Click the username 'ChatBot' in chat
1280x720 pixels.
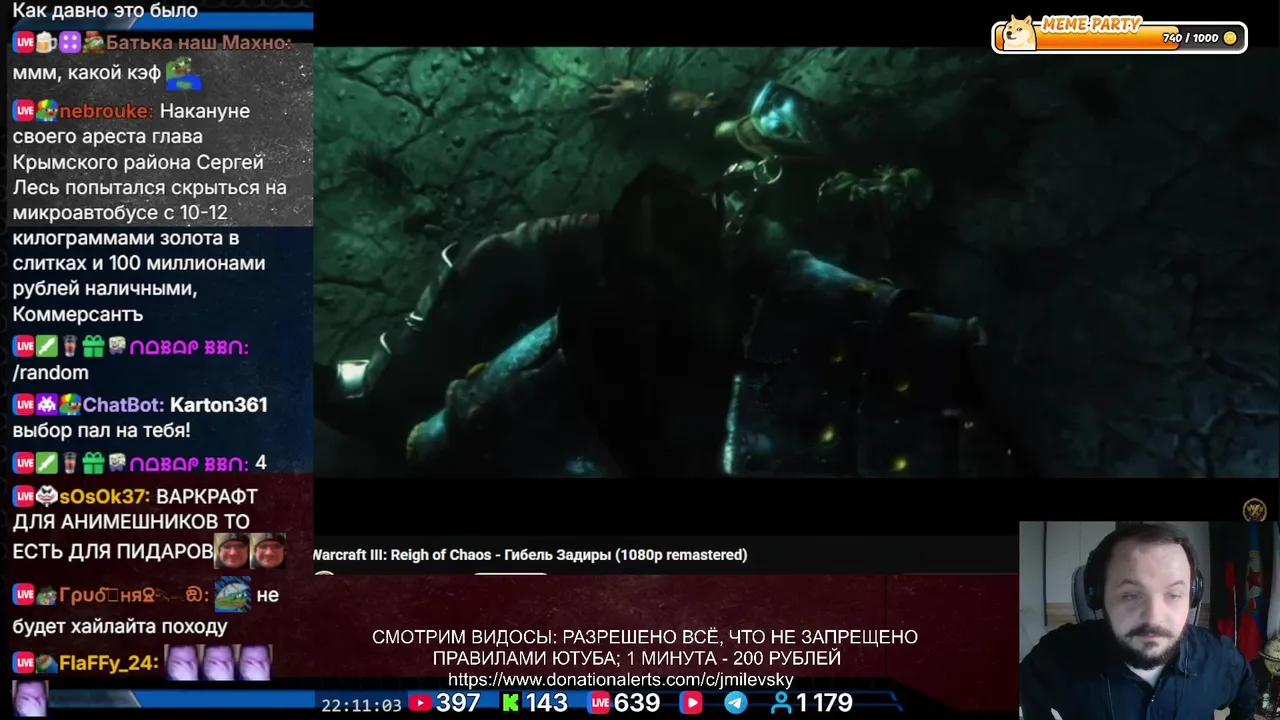(123, 405)
